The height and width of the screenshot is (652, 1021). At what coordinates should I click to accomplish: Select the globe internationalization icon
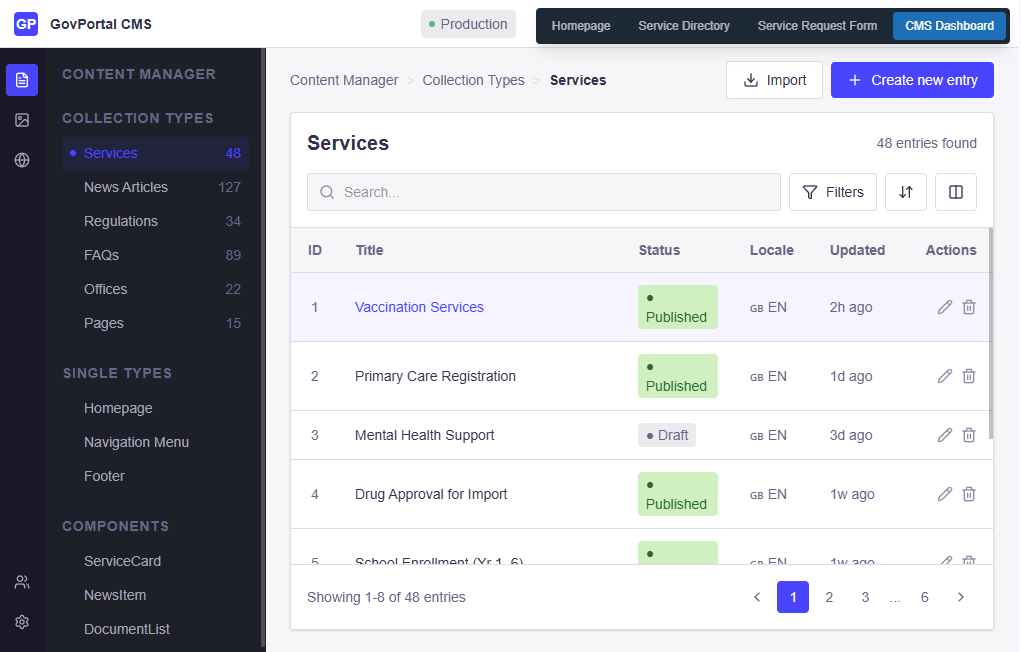point(22,159)
